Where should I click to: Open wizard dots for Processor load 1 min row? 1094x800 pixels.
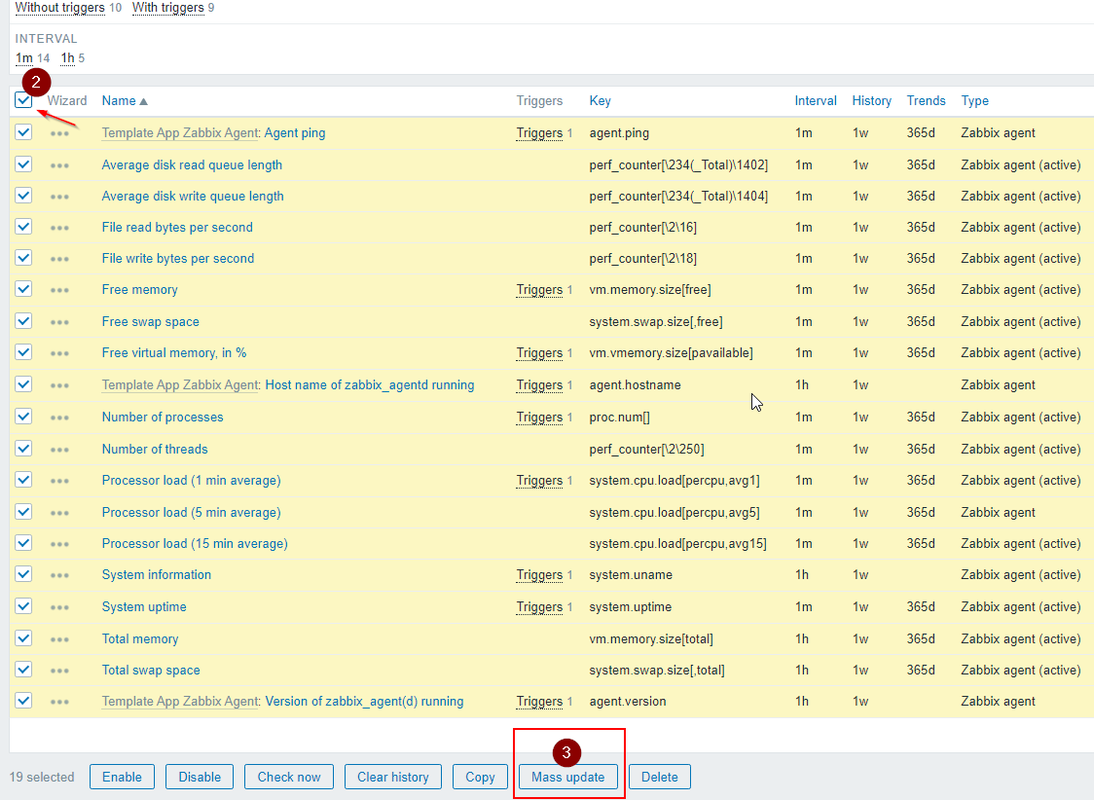point(59,481)
